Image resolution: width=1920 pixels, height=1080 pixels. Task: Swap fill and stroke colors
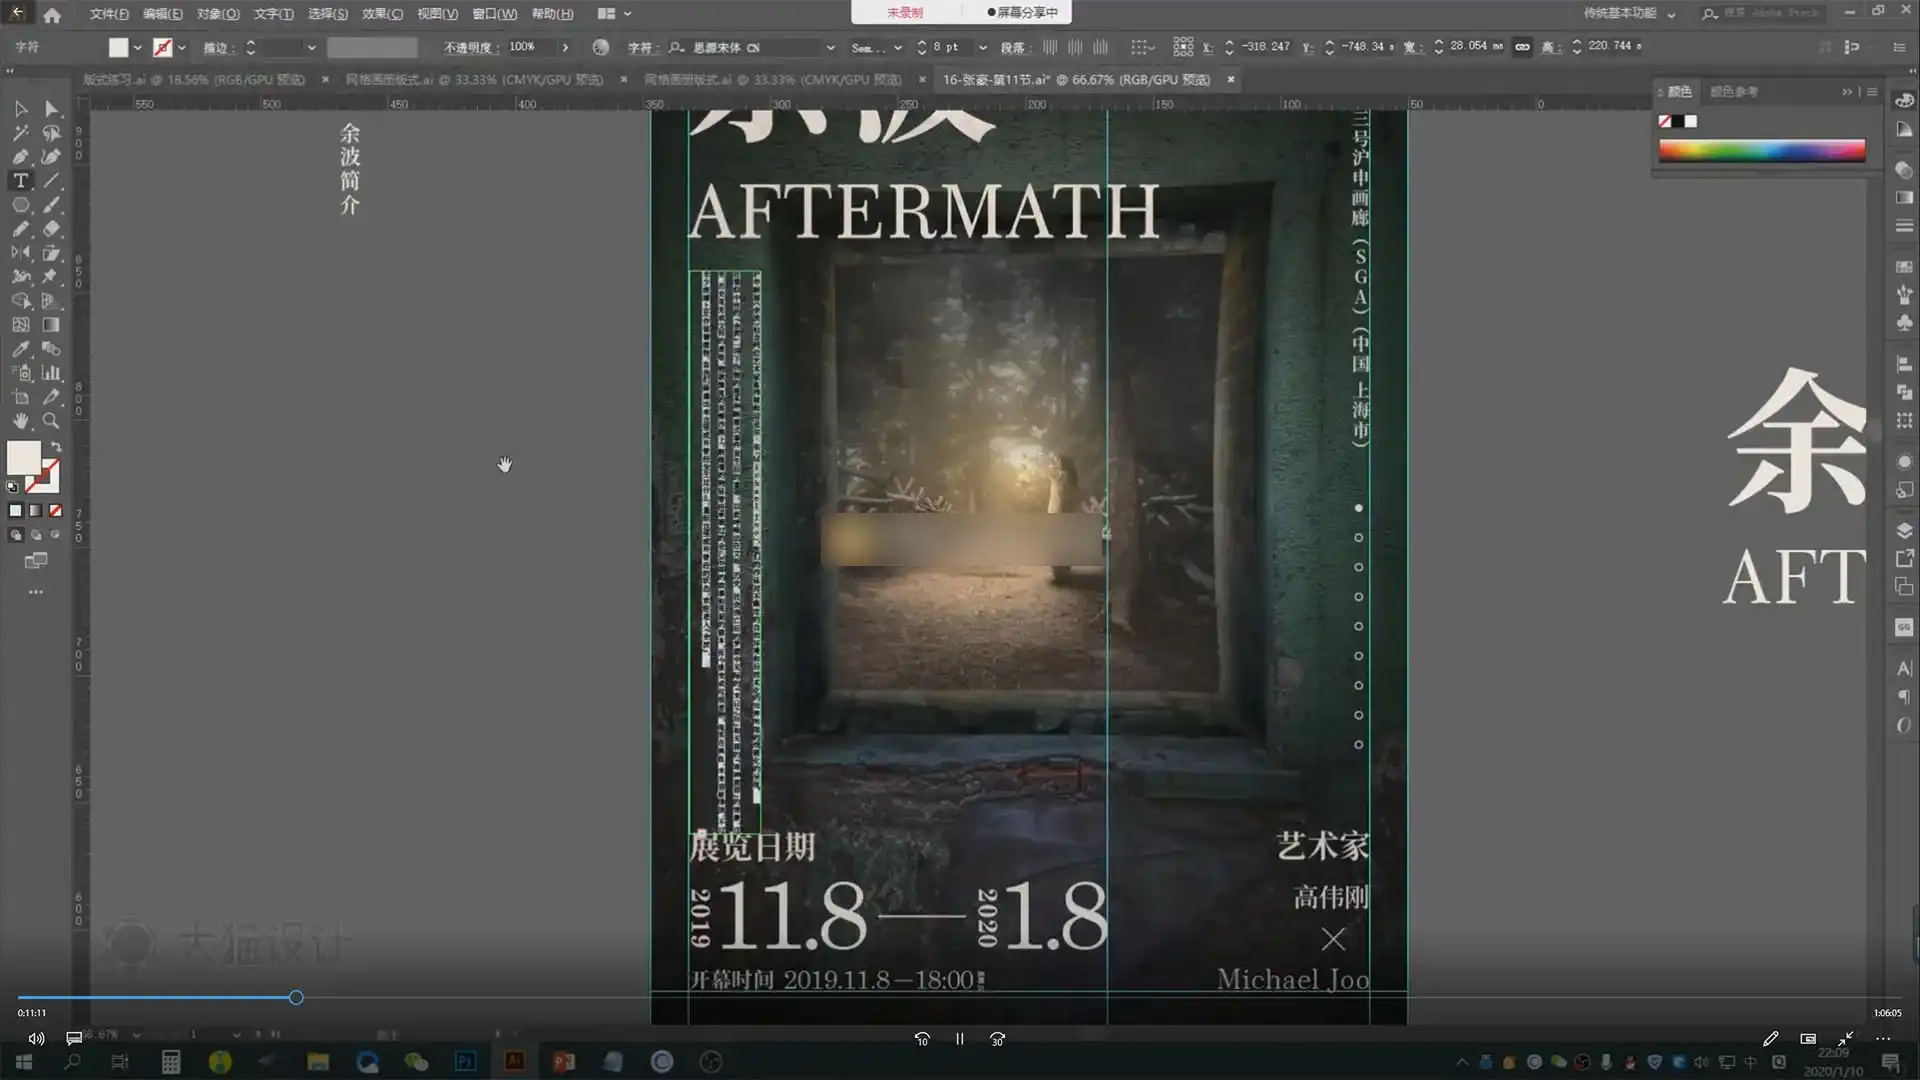tap(56, 446)
